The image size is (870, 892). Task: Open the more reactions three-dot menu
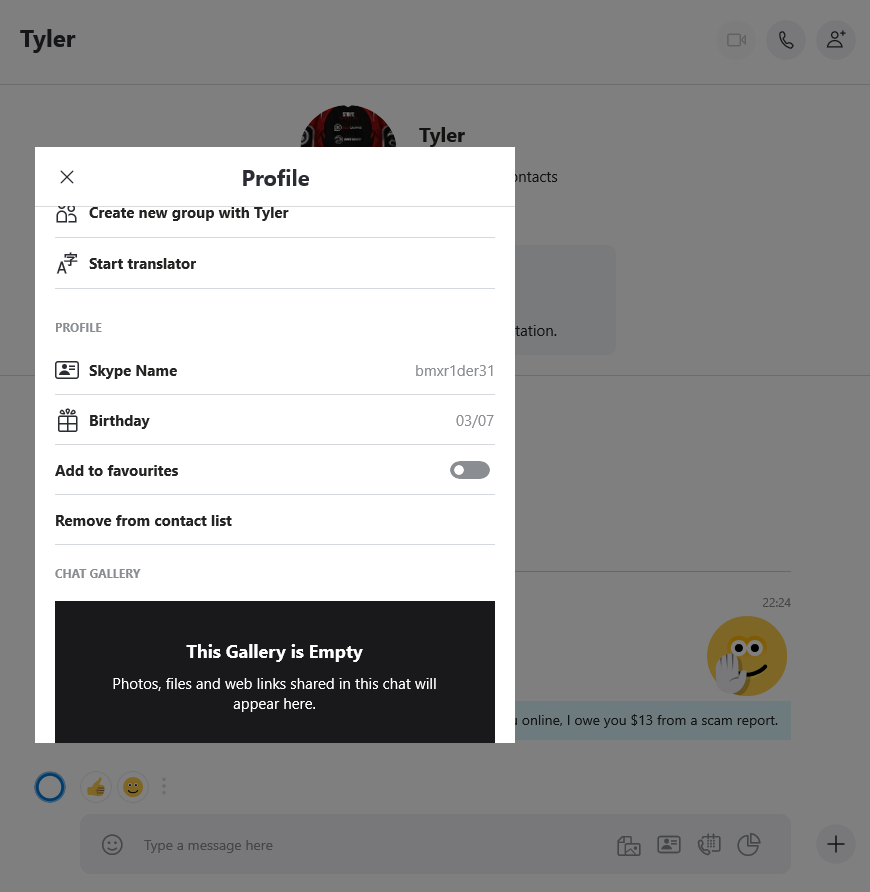[x=164, y=786]
